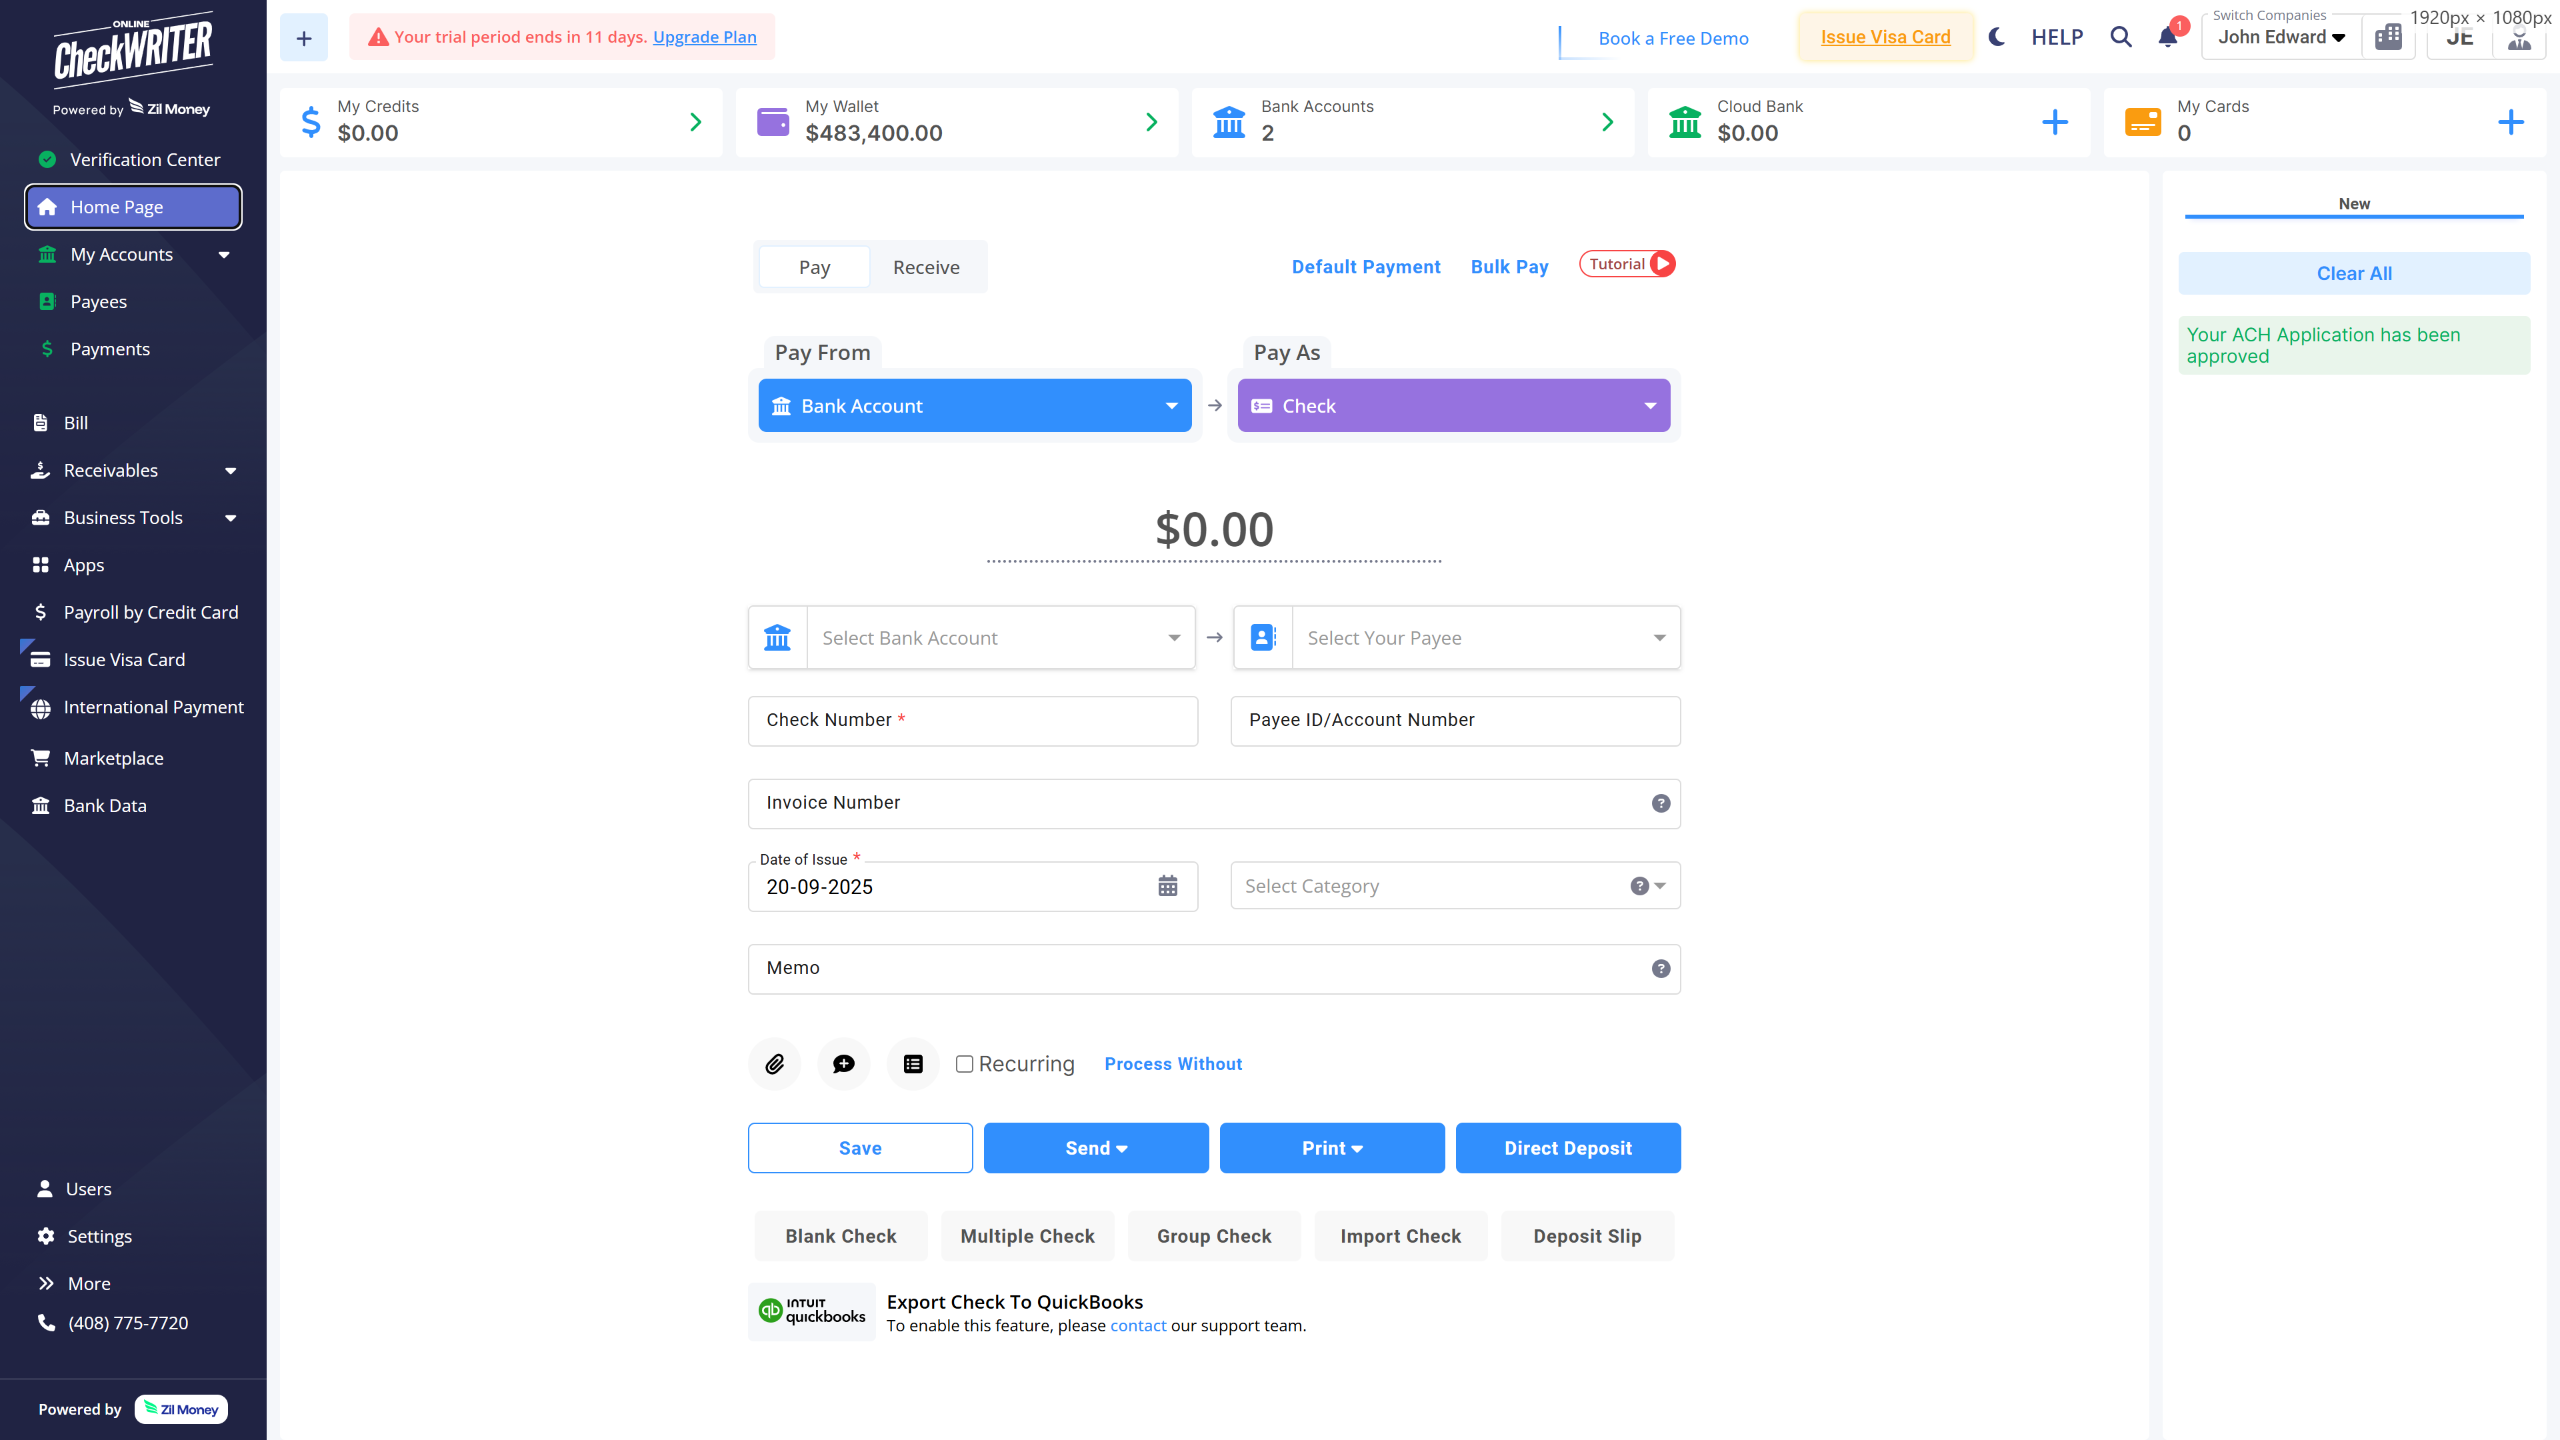Screen dimensions: 2560x1440
Task: Click the Check Number input field
Action: click(972, 721)
